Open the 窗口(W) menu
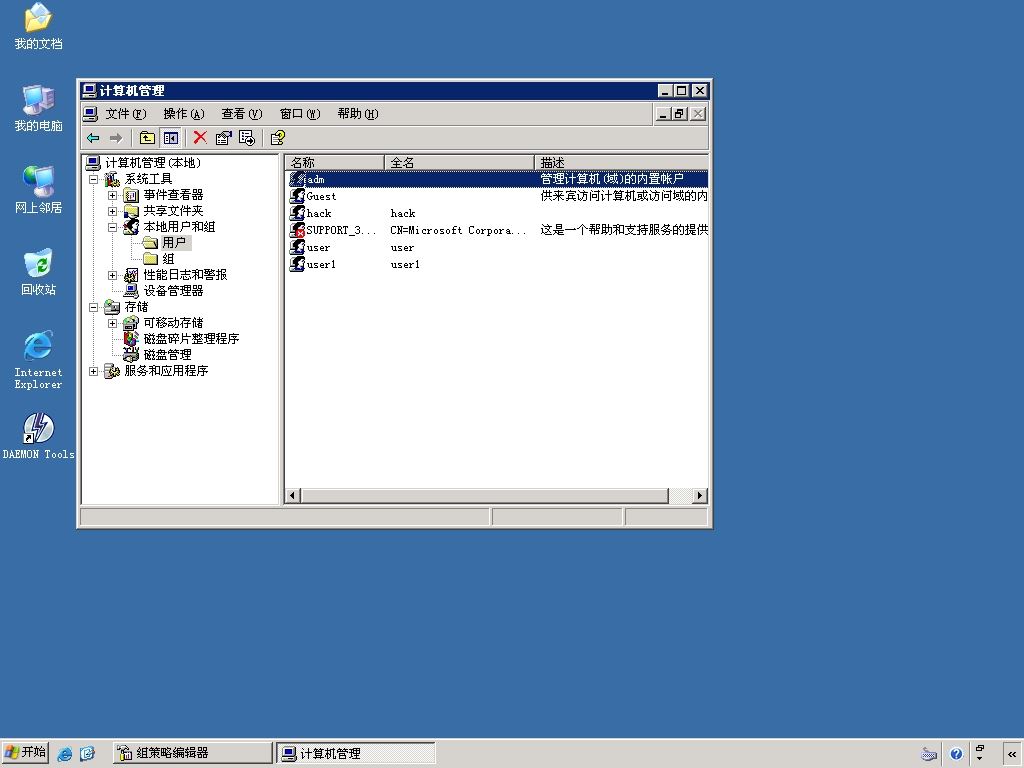The height and width of the screenshot is (768, 1024). (300, 114)
